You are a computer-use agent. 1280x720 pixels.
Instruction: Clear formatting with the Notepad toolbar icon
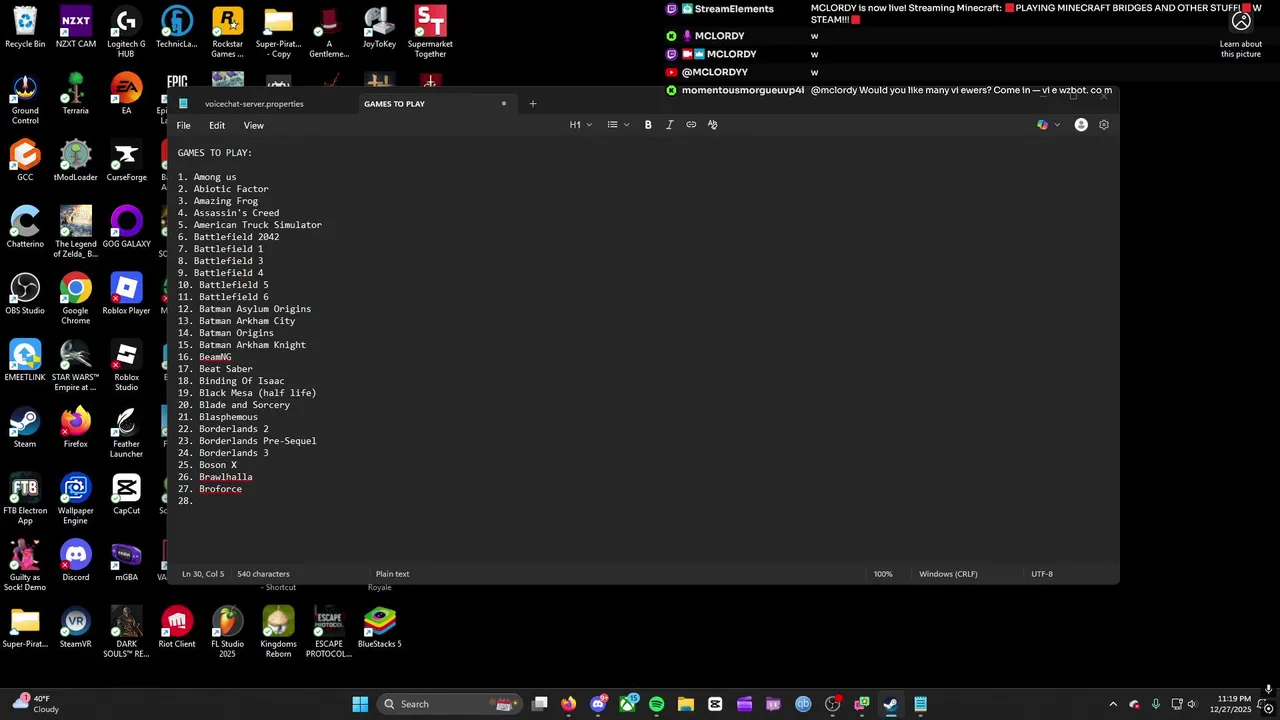712,125
